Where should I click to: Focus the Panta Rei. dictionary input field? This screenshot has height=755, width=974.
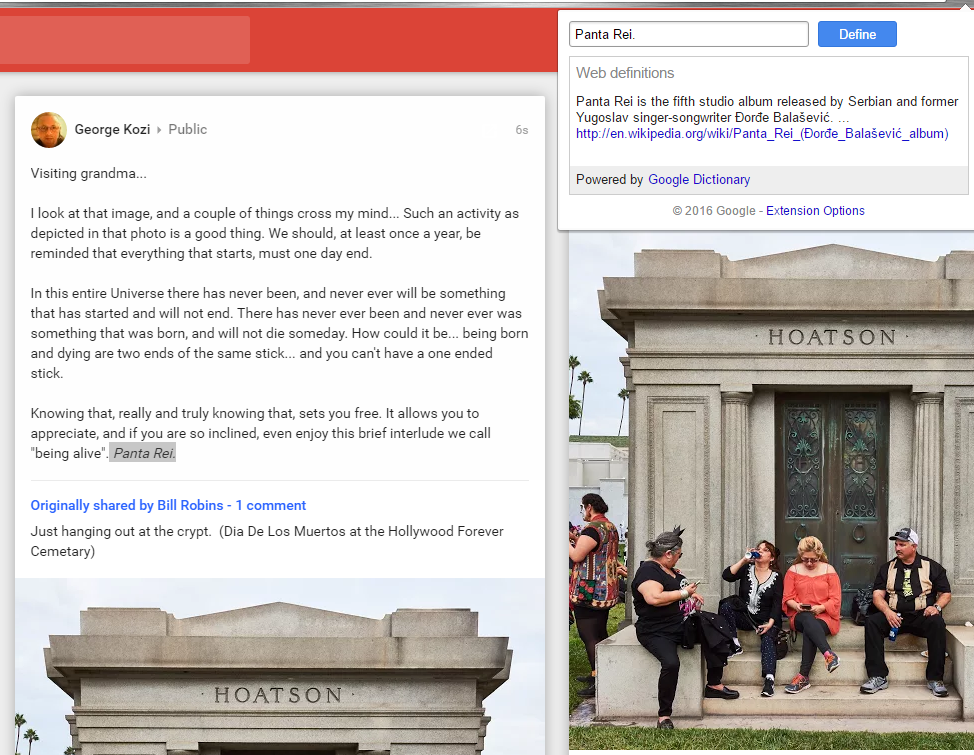(688, 35)
